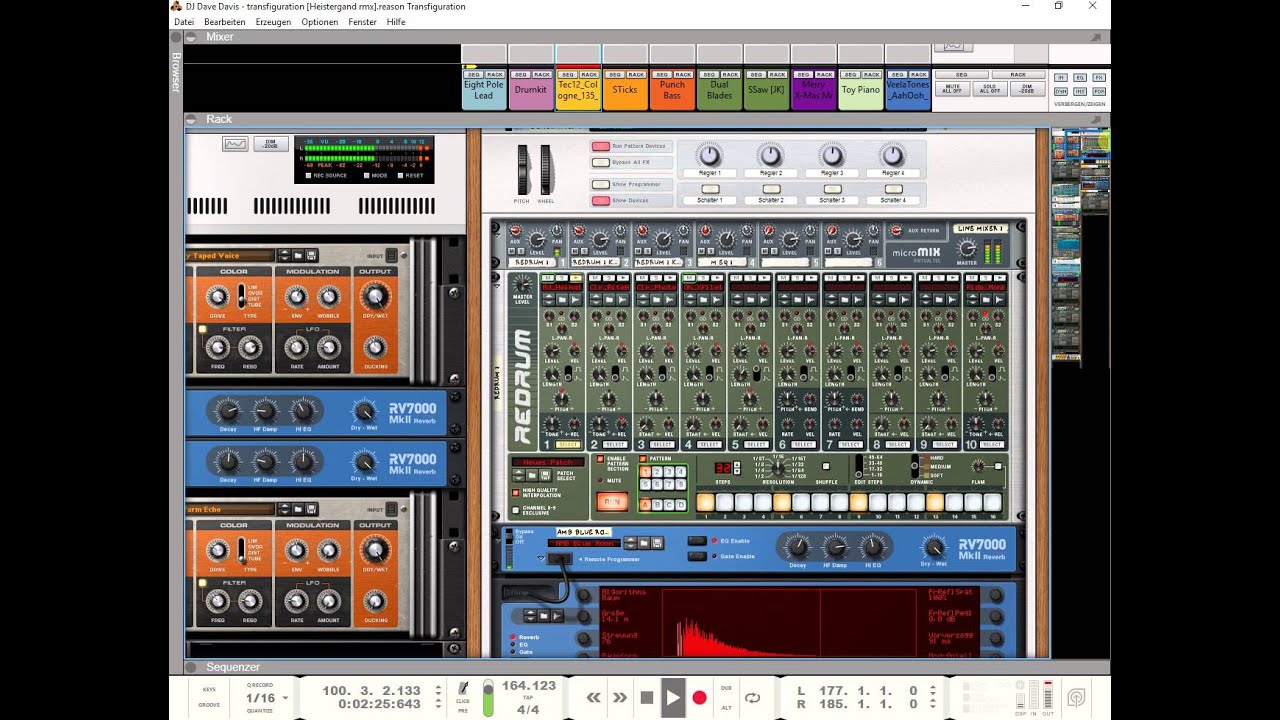The height and width of the screenshot is (720, 1280).
Task: Select the Eight Pole Lead mixer channel
Action: click(x=483, y=90)
